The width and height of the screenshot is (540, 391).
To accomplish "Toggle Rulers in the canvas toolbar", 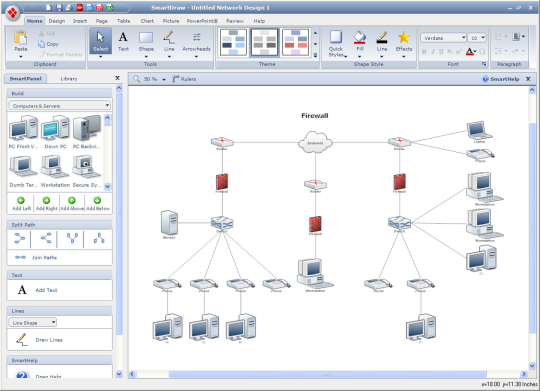I will [x=184, y=79].
